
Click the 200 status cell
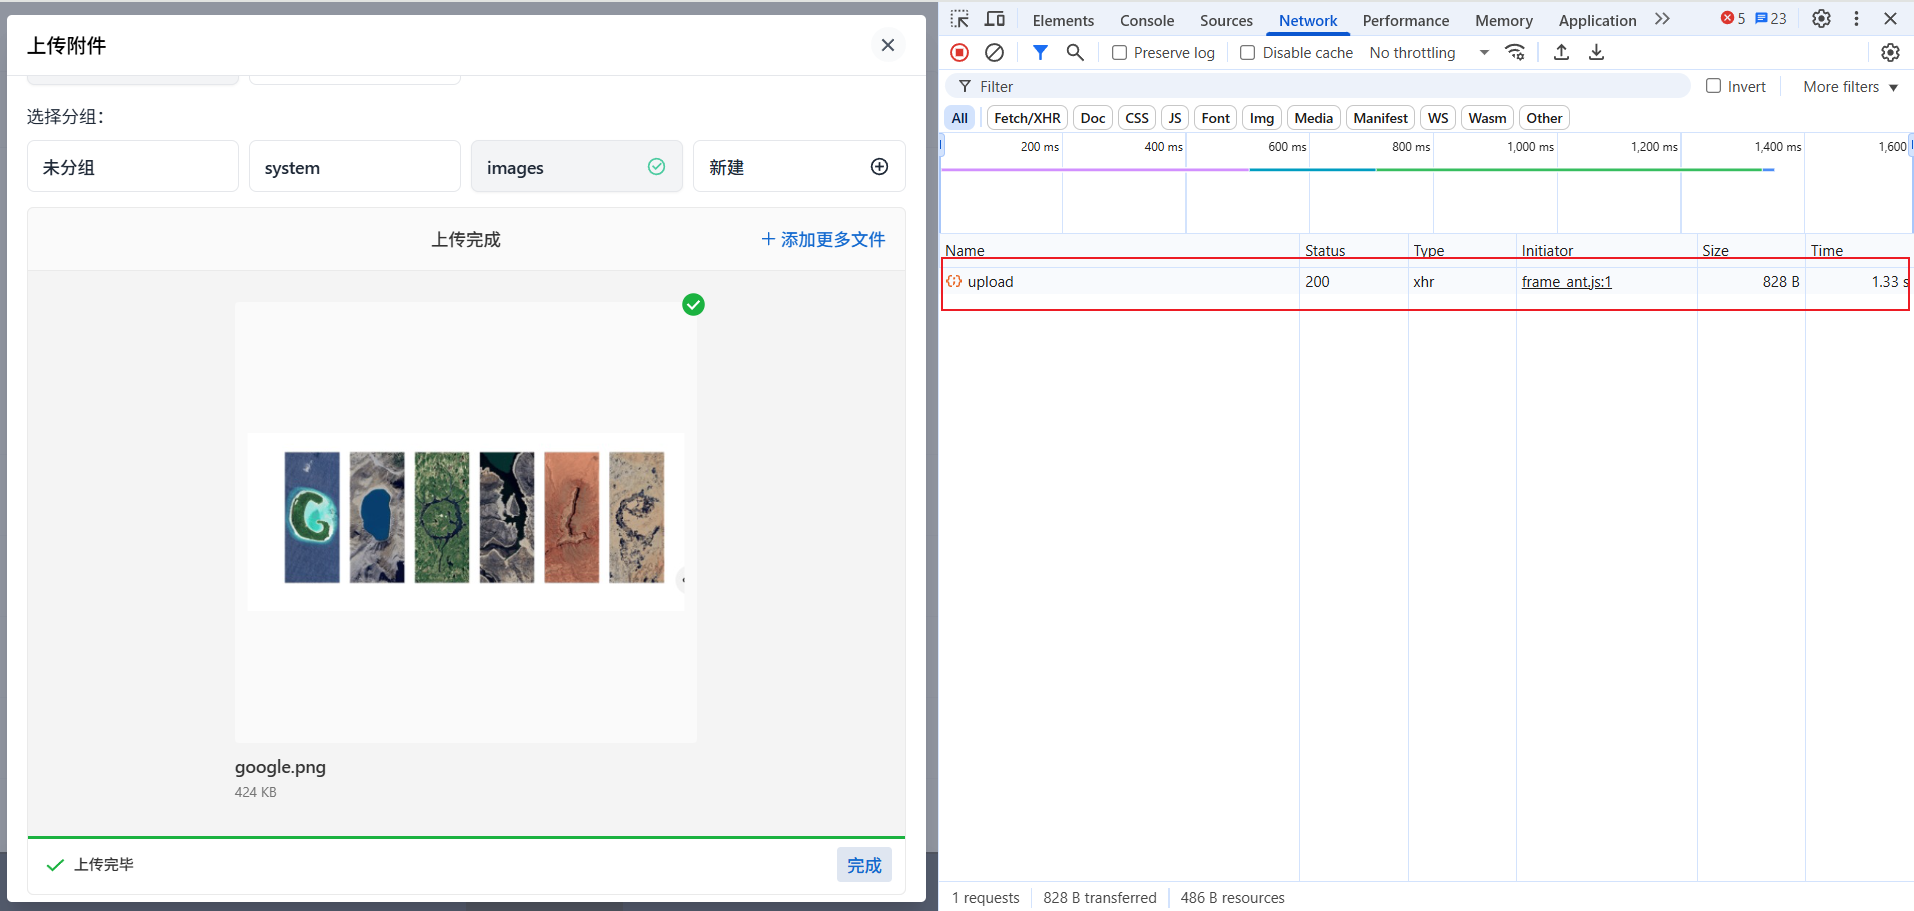pyautogui.click(x=1353, y=282)
